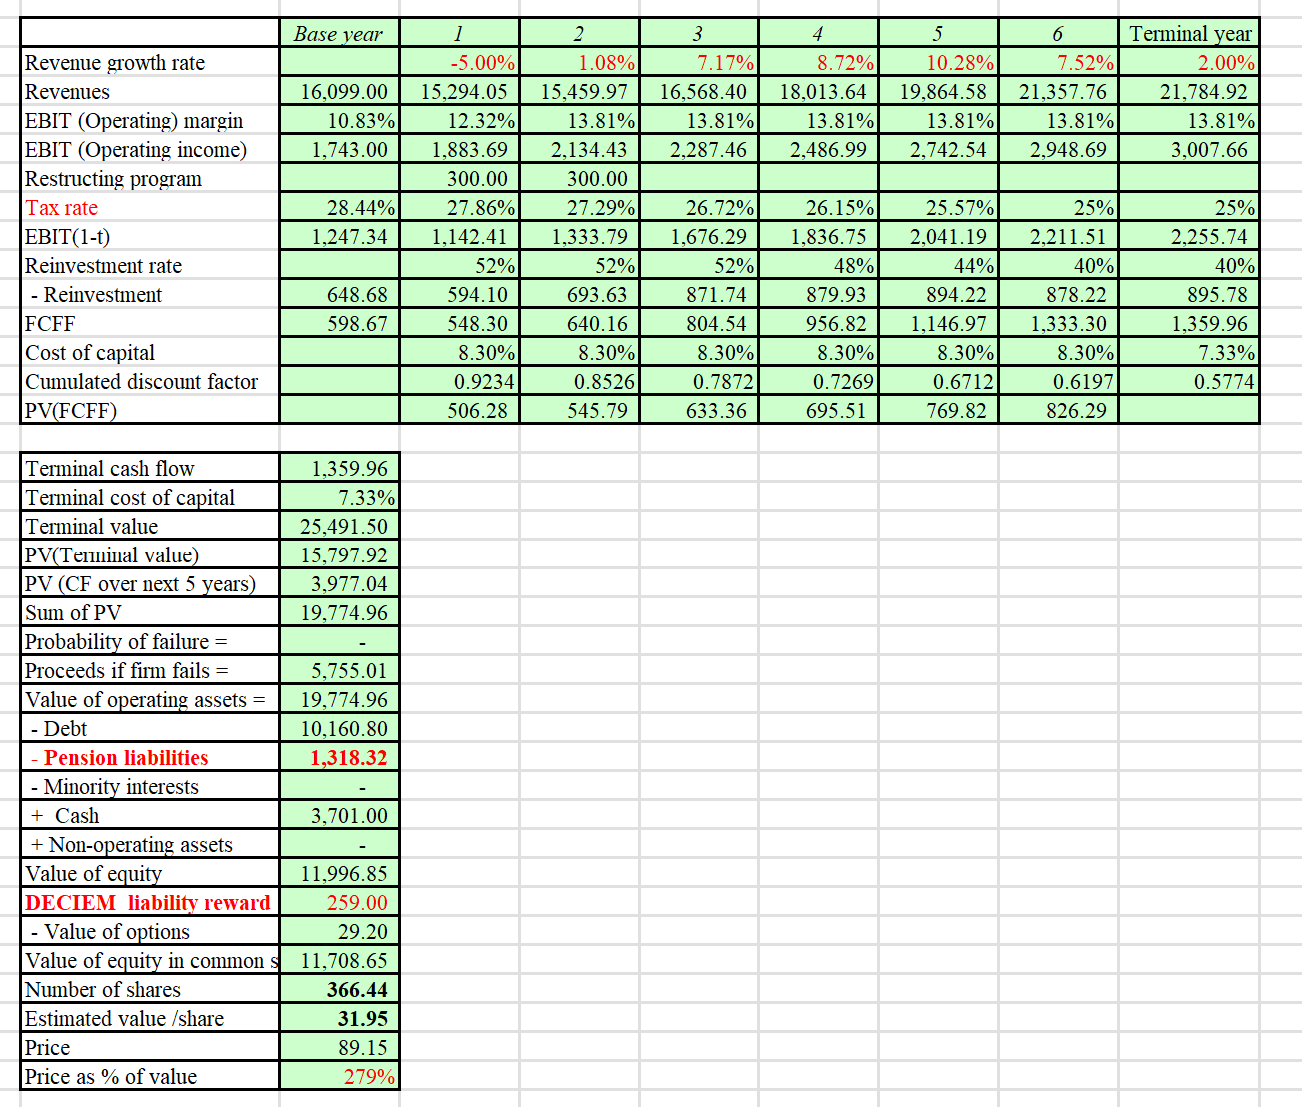The image size is (1302, 1107).
Task: Select proceeds if firm fails 5,755.01
Action: (339, 672)
